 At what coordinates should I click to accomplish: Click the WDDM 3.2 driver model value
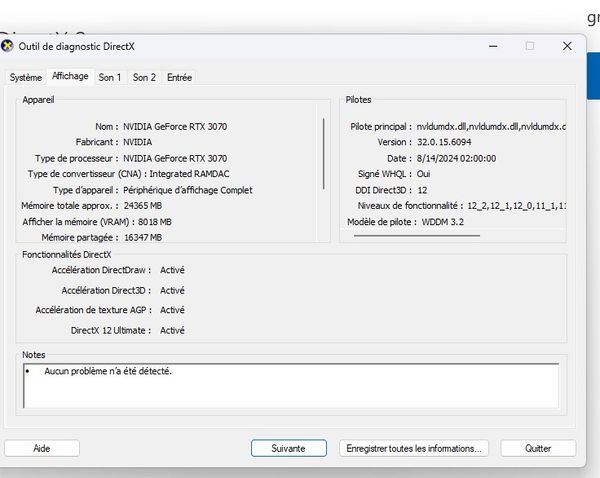[x=442, y=222]
